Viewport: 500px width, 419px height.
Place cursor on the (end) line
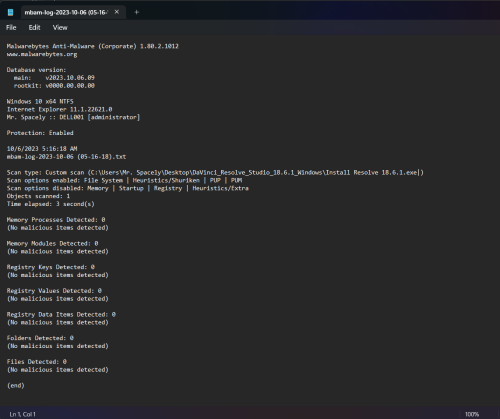[x=16, y=385]
